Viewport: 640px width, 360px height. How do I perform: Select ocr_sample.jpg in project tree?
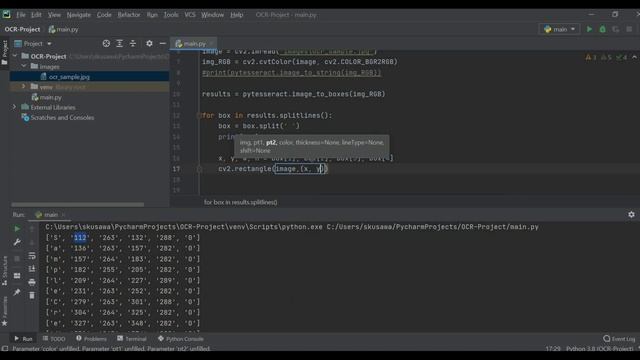pyautogui.click(x=69, y=77)
